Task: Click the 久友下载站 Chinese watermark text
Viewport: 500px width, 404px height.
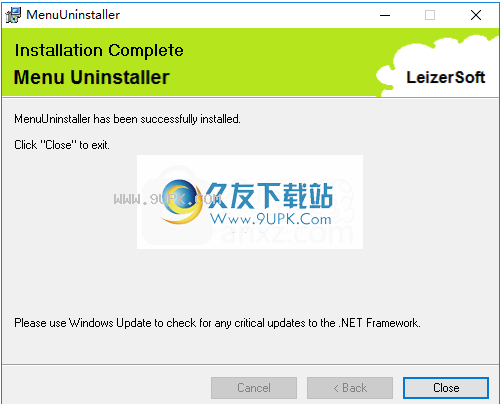Action: click(269, 196)
